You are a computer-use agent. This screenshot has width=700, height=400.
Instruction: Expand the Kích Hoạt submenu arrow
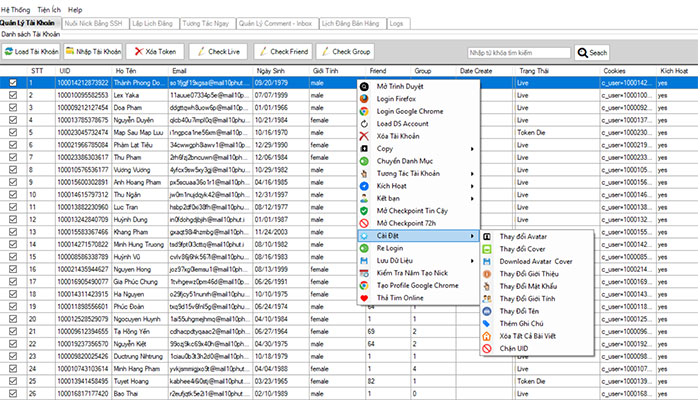(472, 186)
